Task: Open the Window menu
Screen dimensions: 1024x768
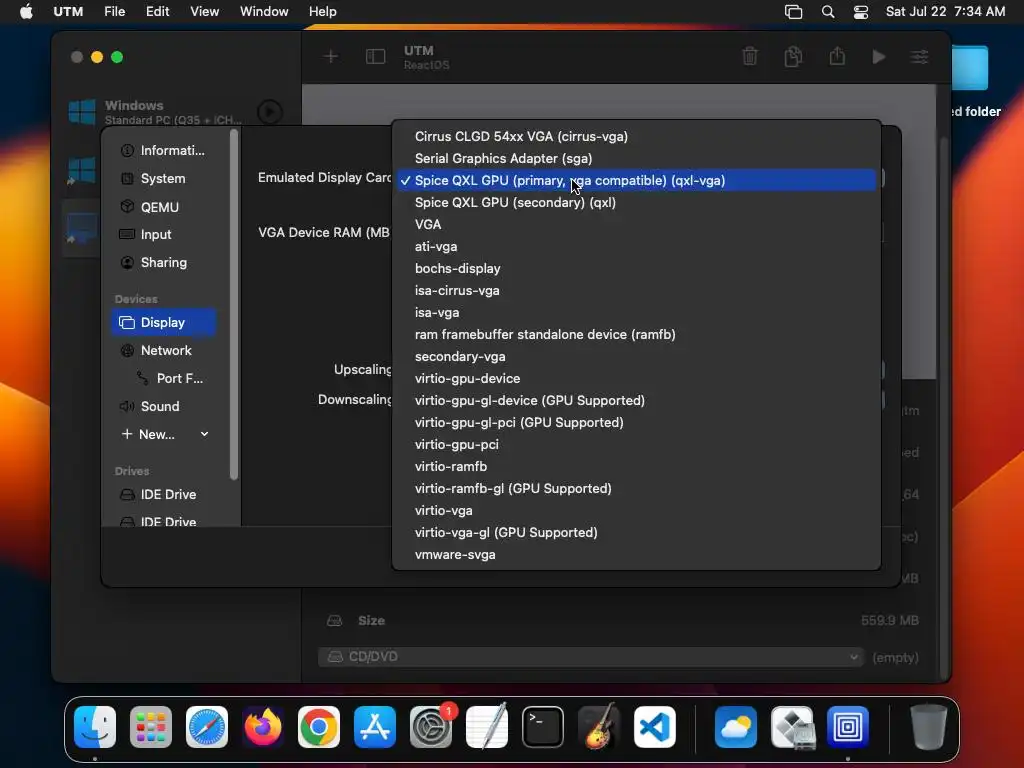Action: coord(264,12)
